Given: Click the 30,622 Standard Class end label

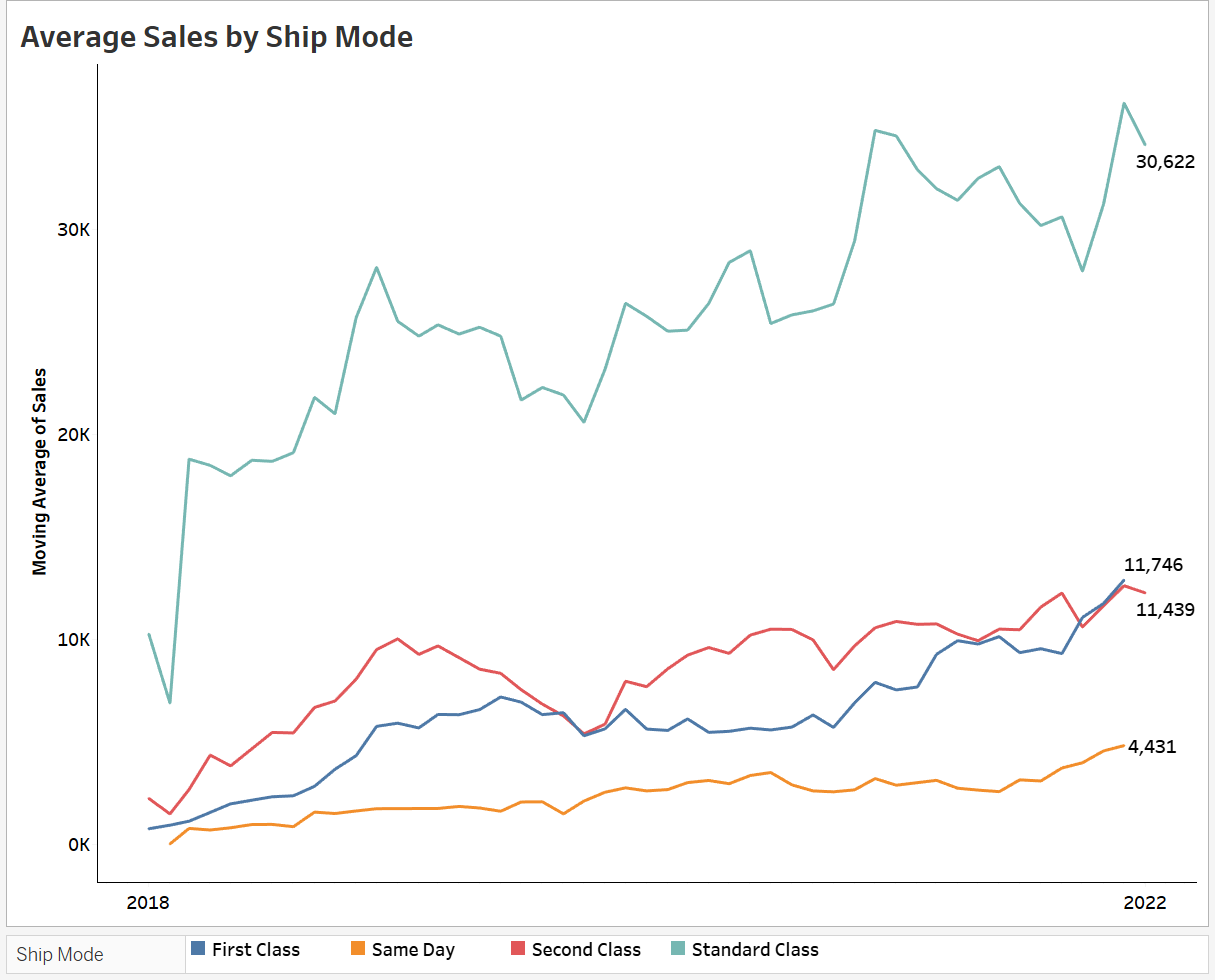Looking at the screenshot, I should pos(1165,162).
